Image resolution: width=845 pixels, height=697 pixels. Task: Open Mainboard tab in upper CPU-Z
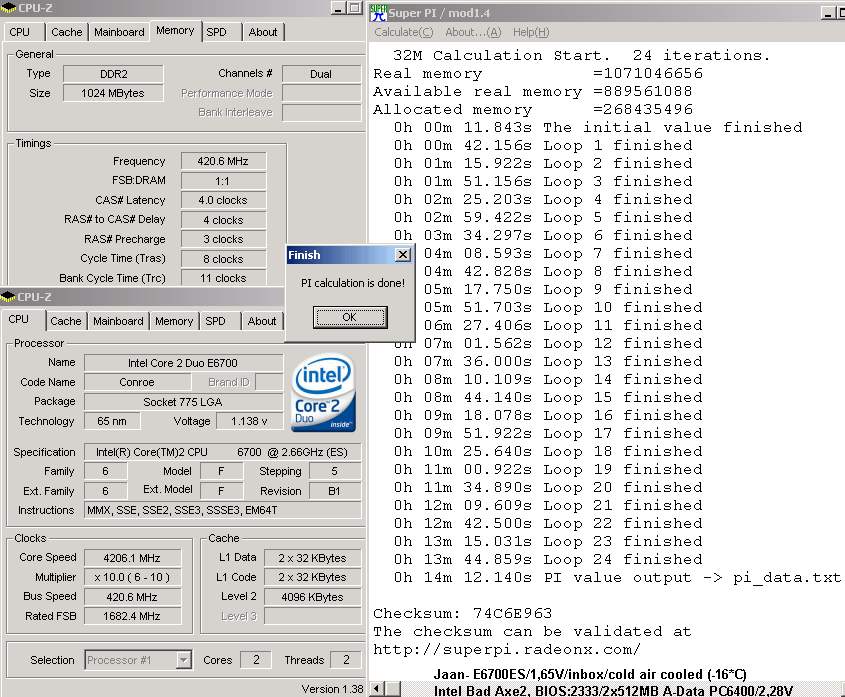click(119, 32)
